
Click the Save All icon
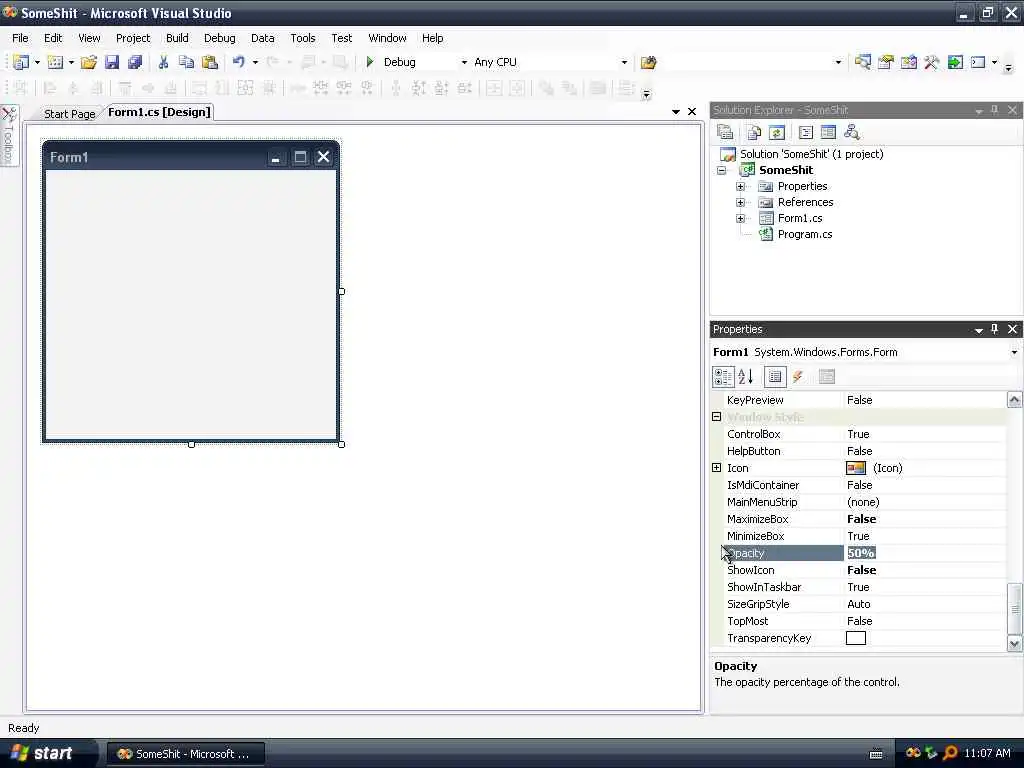(135, 62)
